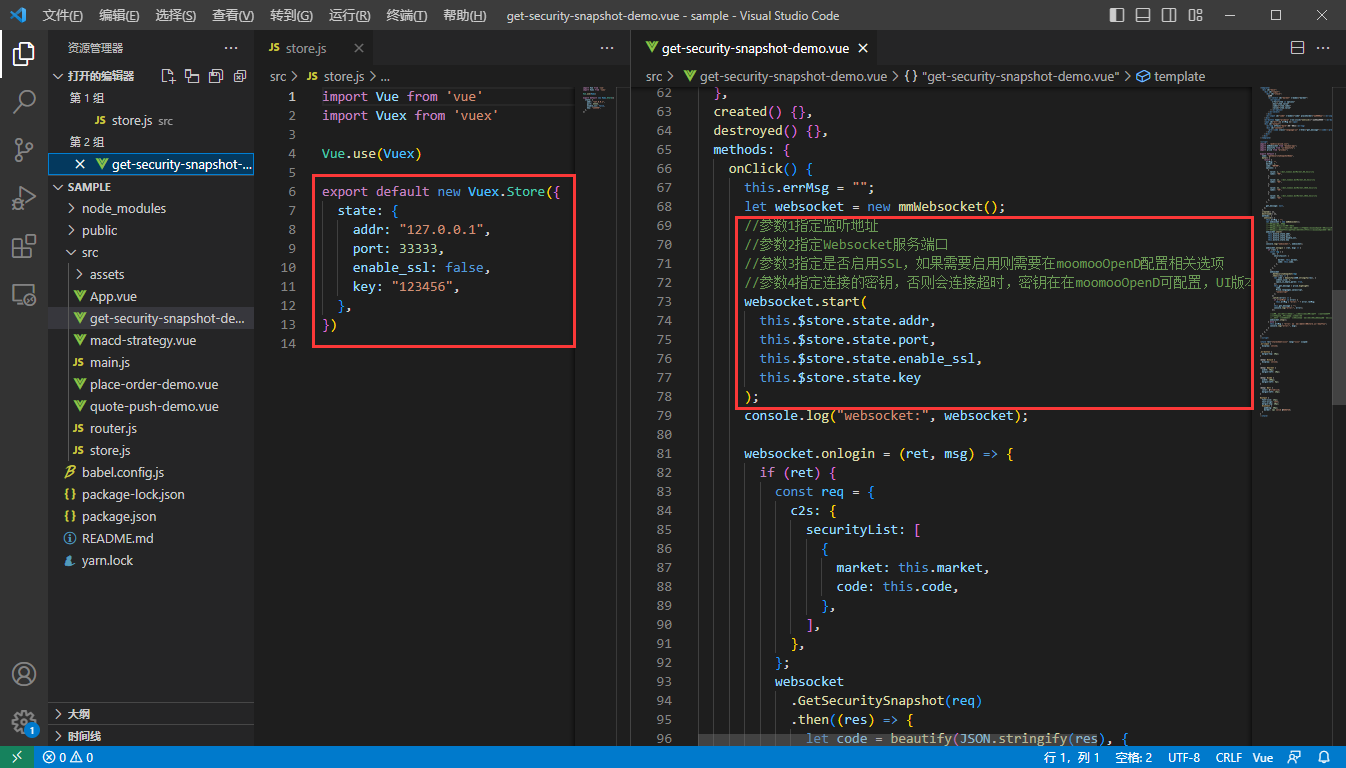The image size is (1346, 768).
Task: Click the CRLF line ending indicator
Action: point(1229,758)
